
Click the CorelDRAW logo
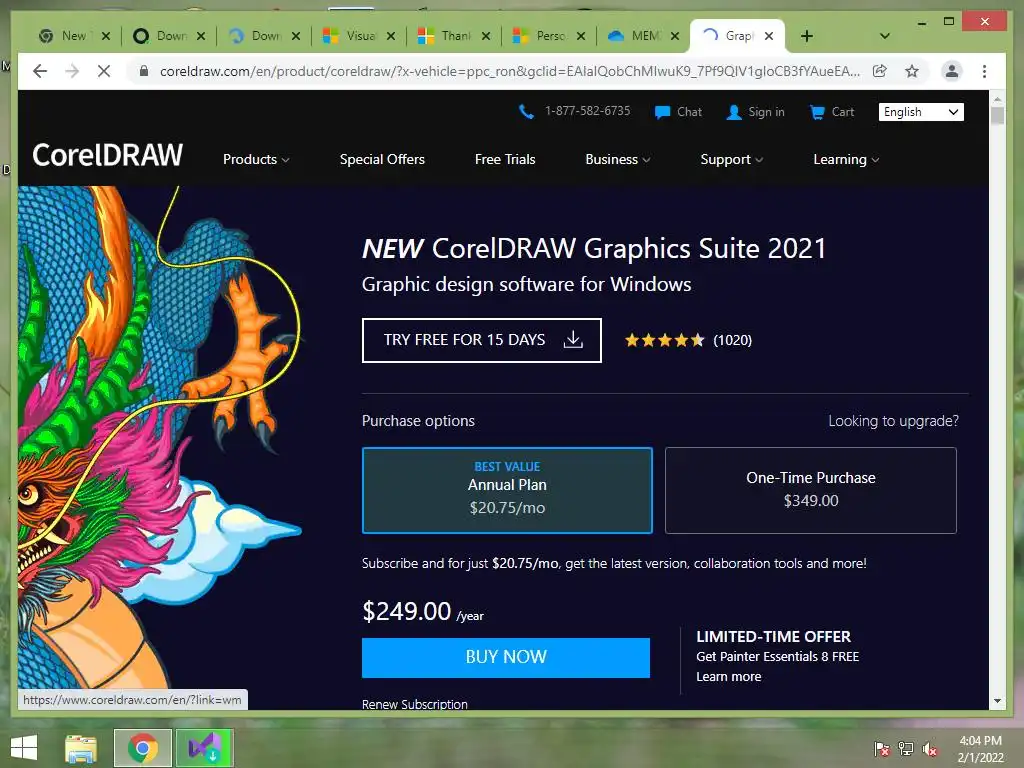coord(108,155)
